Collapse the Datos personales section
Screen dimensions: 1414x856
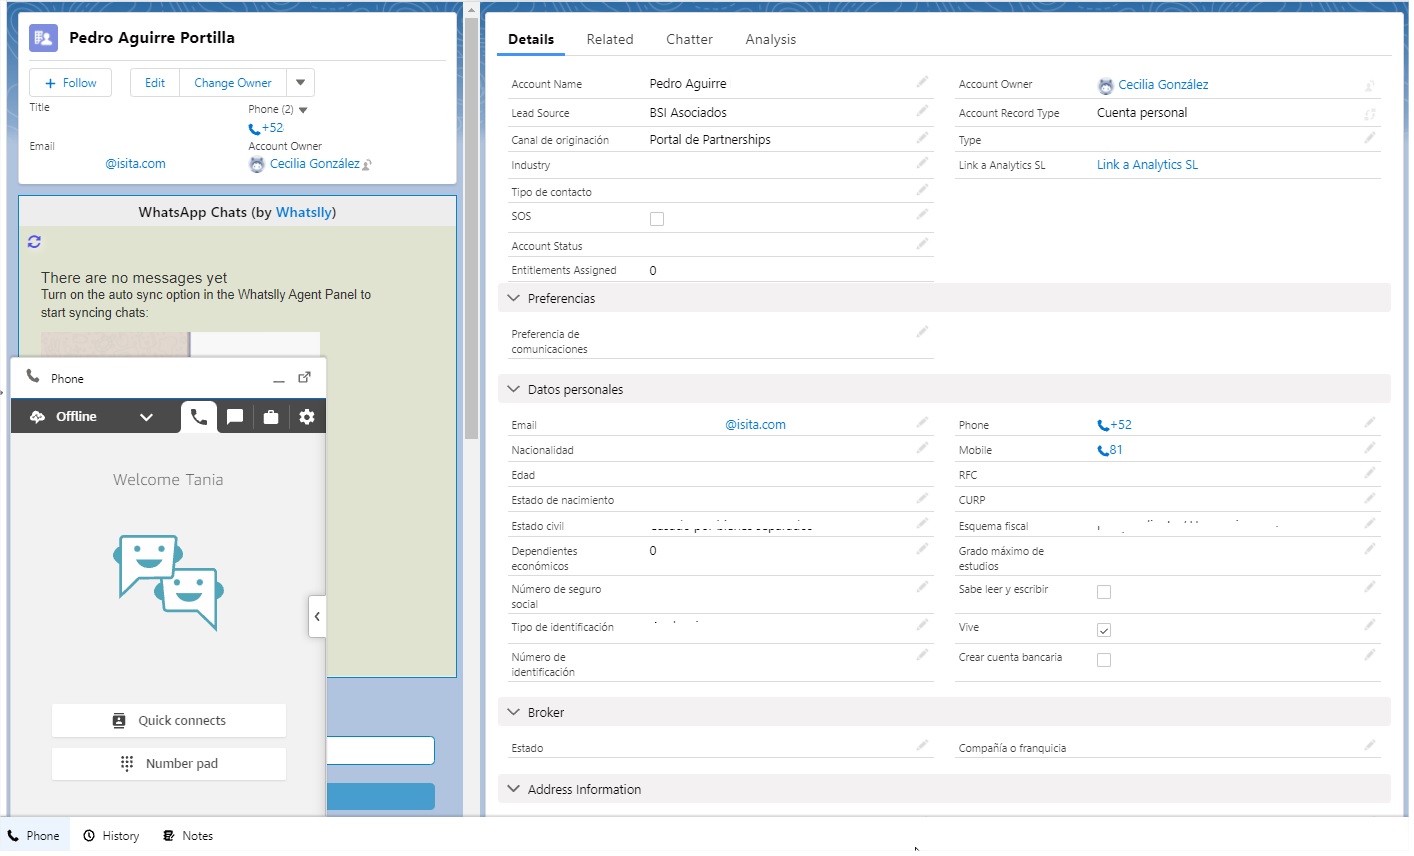point(514,389)
